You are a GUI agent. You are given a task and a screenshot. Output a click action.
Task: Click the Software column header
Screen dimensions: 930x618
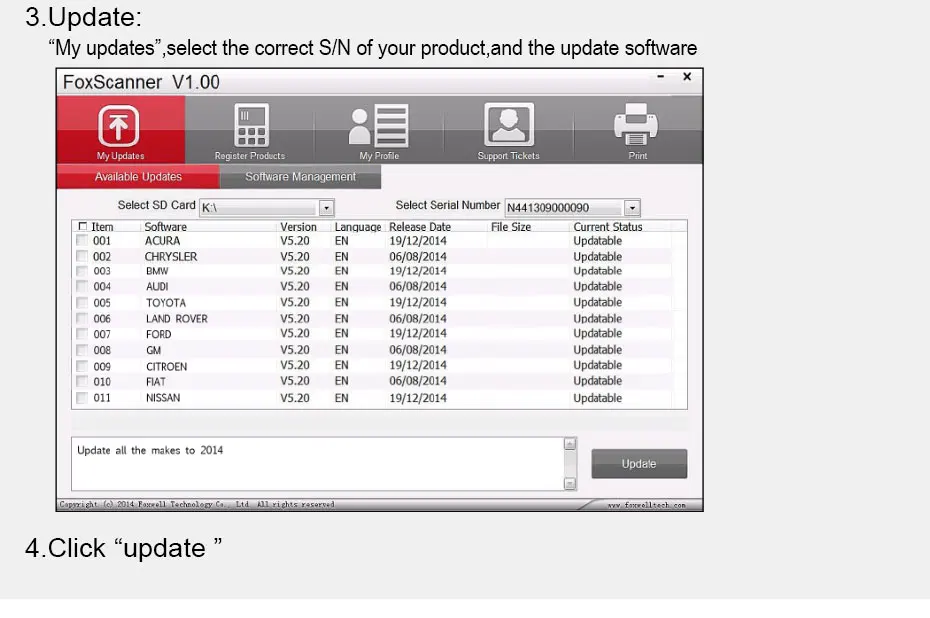[x=165, y=227]
